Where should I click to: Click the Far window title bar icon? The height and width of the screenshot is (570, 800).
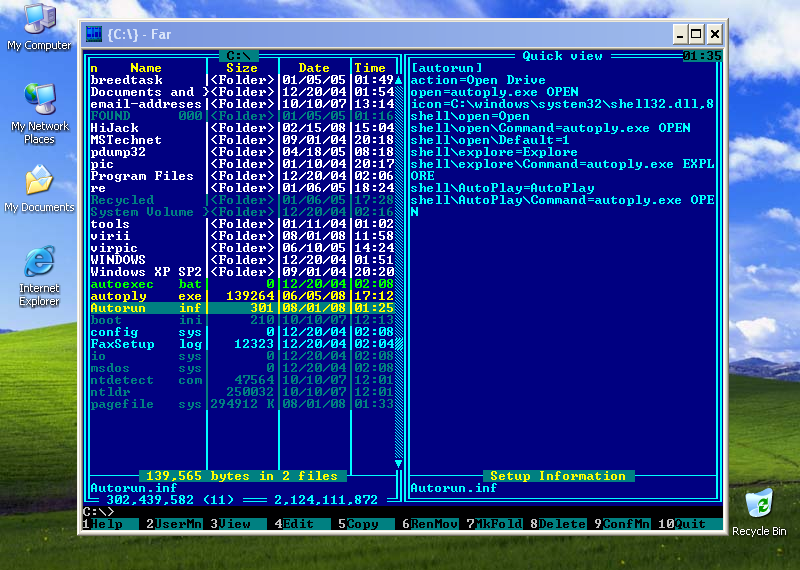click(x=94, y=34)
